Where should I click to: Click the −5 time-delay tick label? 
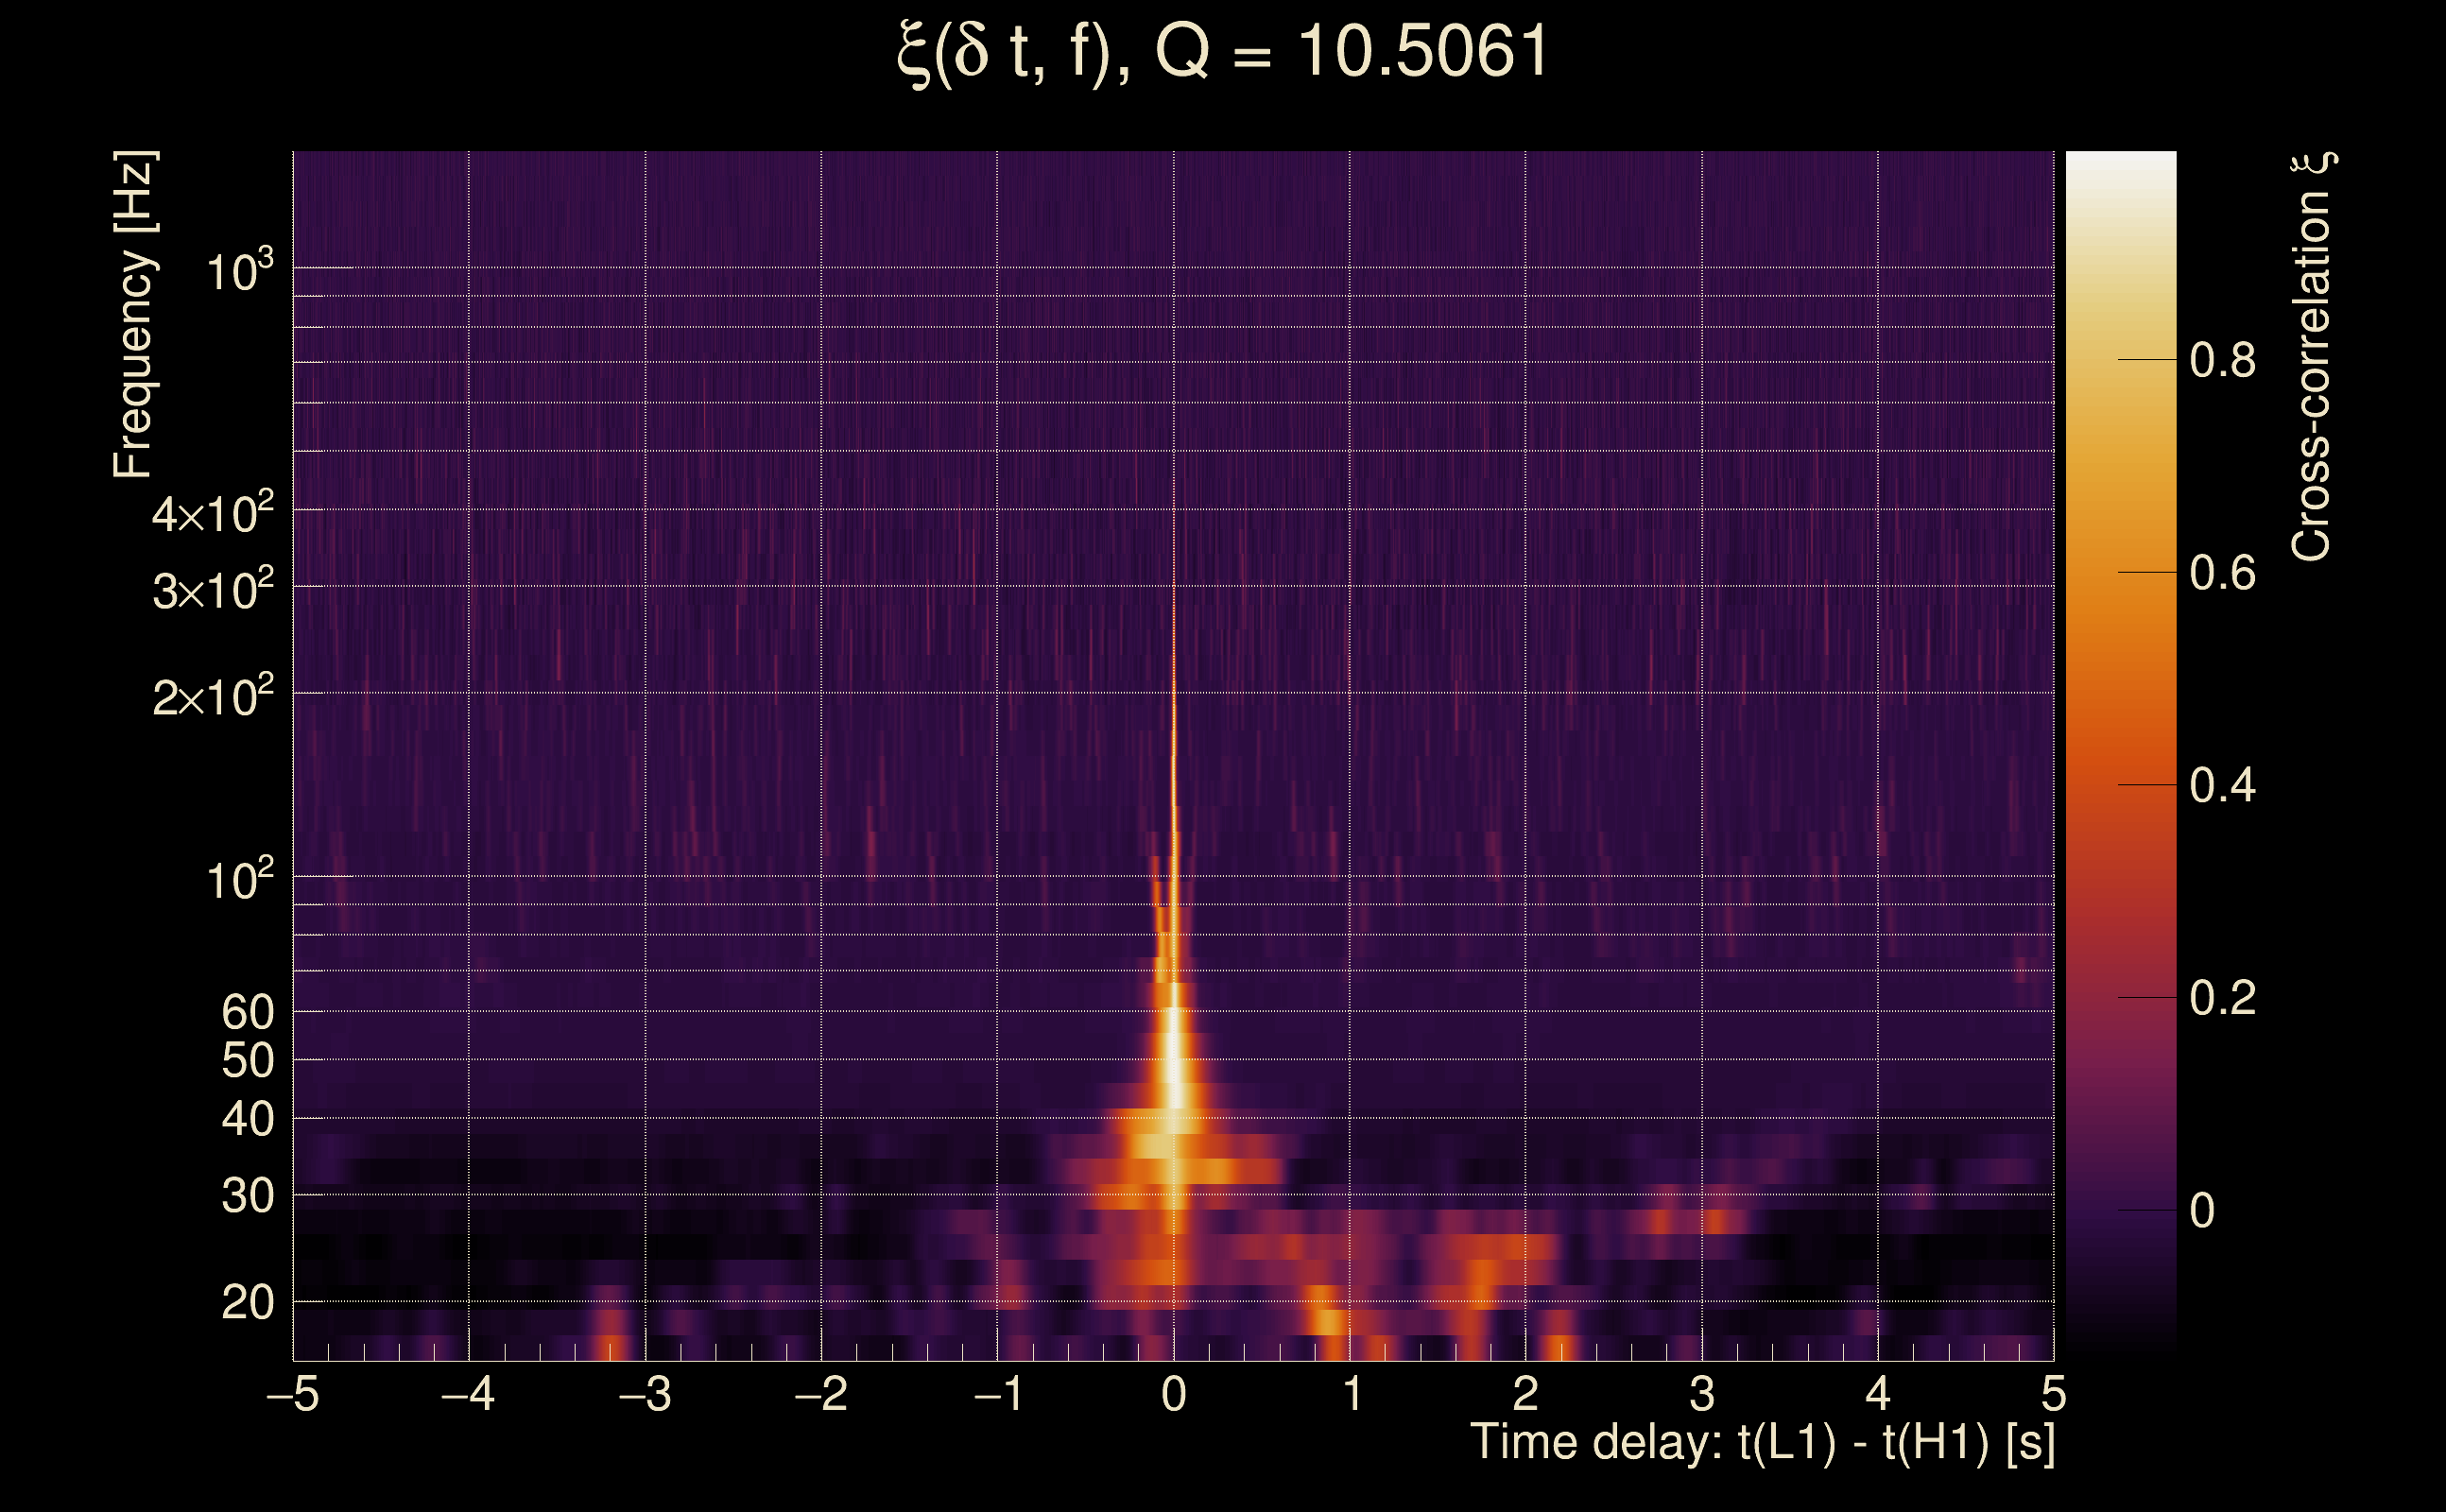click(x=292, y=1394)
